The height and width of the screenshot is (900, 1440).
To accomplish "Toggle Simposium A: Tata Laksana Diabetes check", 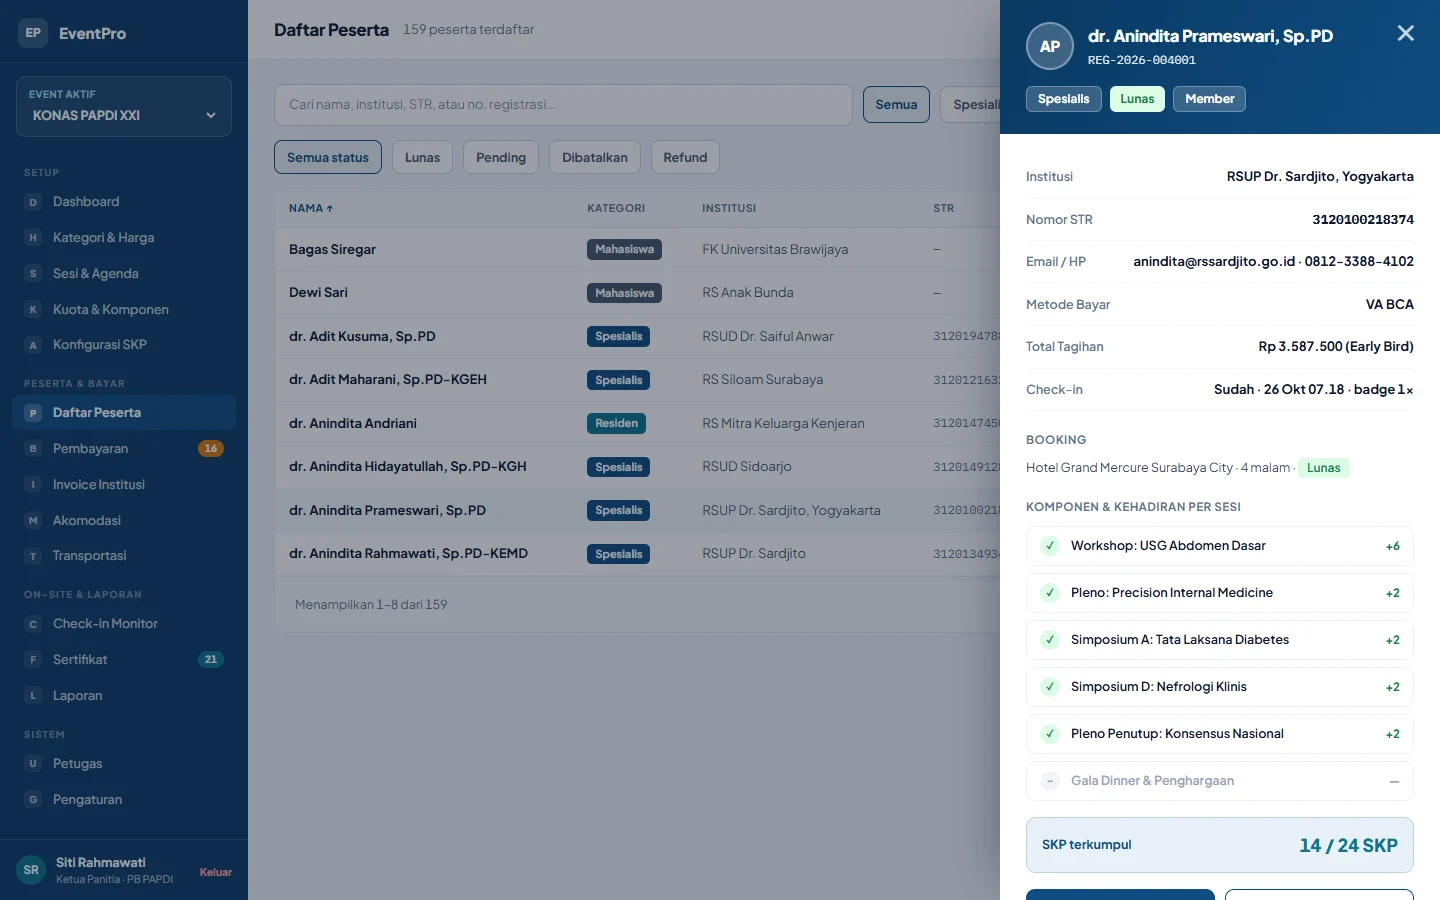I will pyautogui.click(x=1050, y=640).
